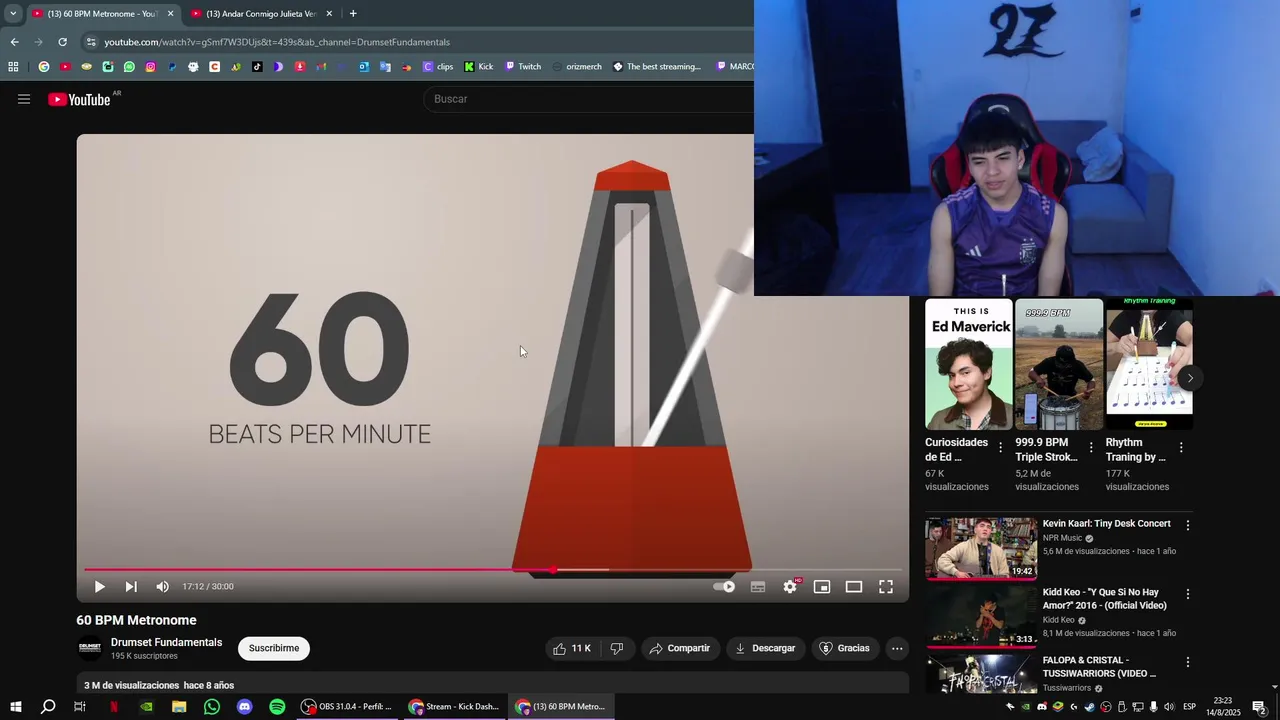This screenshot has width=1280, height=720.
Task: Play the metronome video
Action: pos(99,587)
